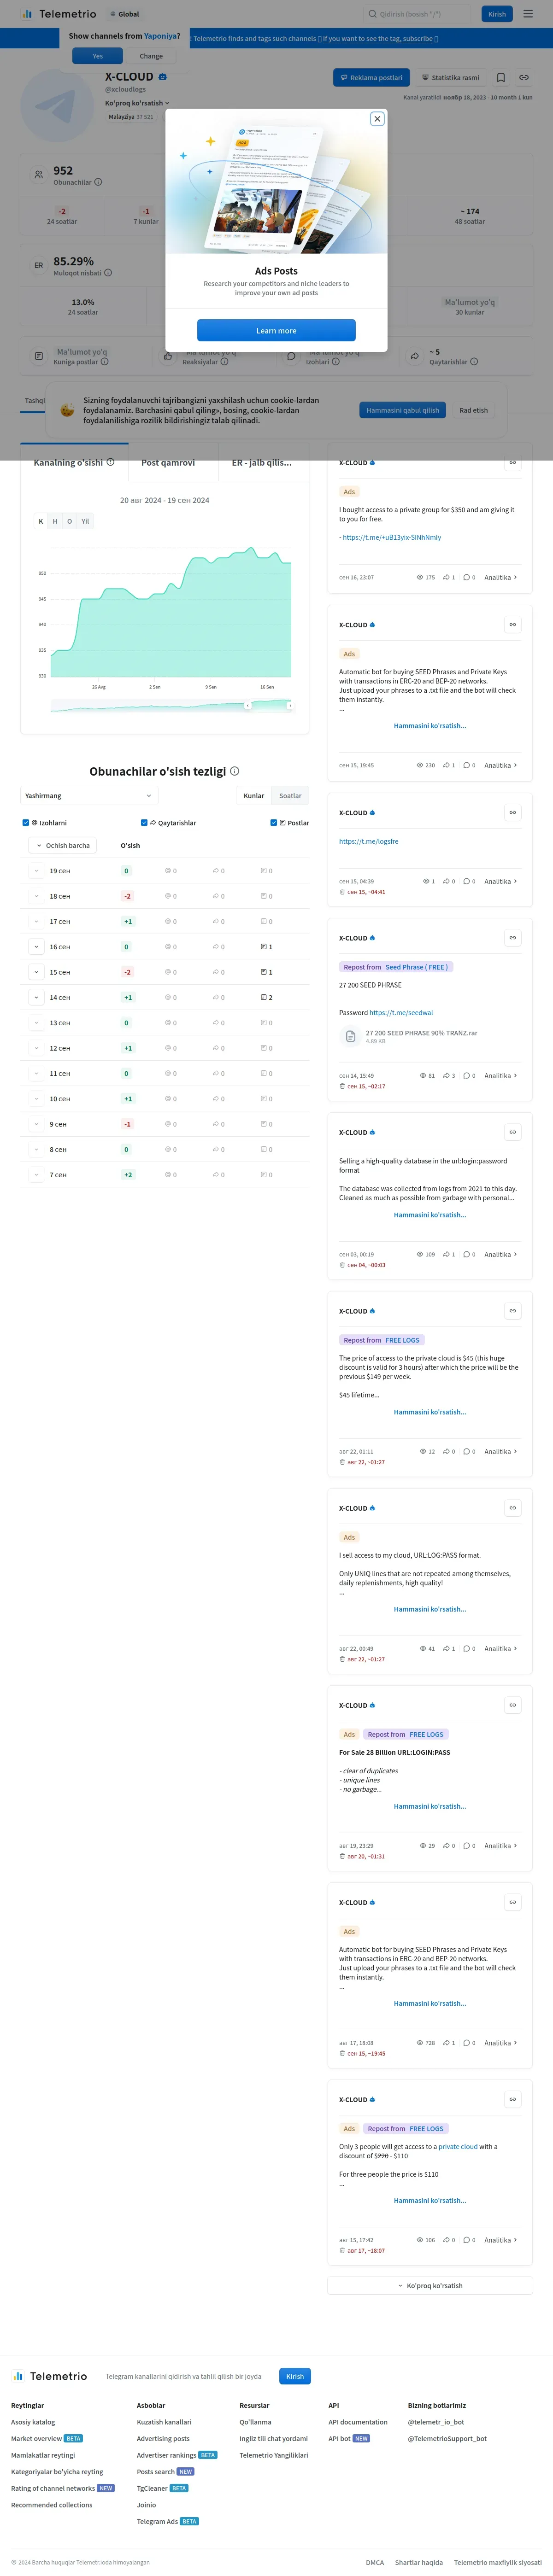Image resolution: width=553 pixels, height=2576 pixels.
Task: Click the header Kirish button
Action: (x=497, y=14)
